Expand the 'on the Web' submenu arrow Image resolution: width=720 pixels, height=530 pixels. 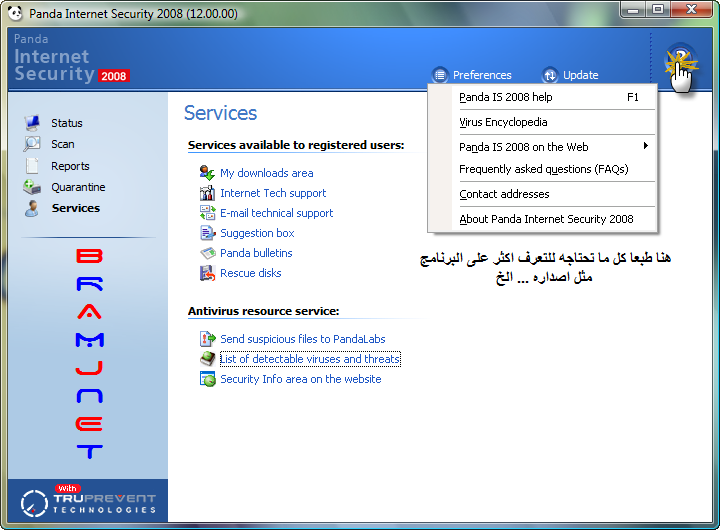[645, 146]
